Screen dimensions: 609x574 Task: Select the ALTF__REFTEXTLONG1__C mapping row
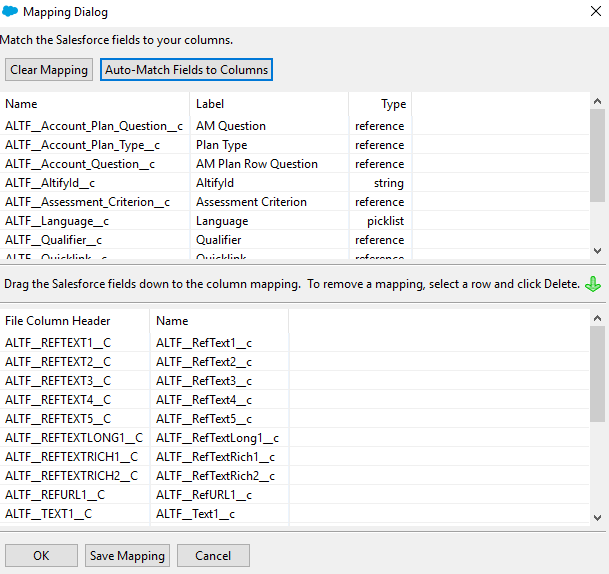(x=294, y=438)
